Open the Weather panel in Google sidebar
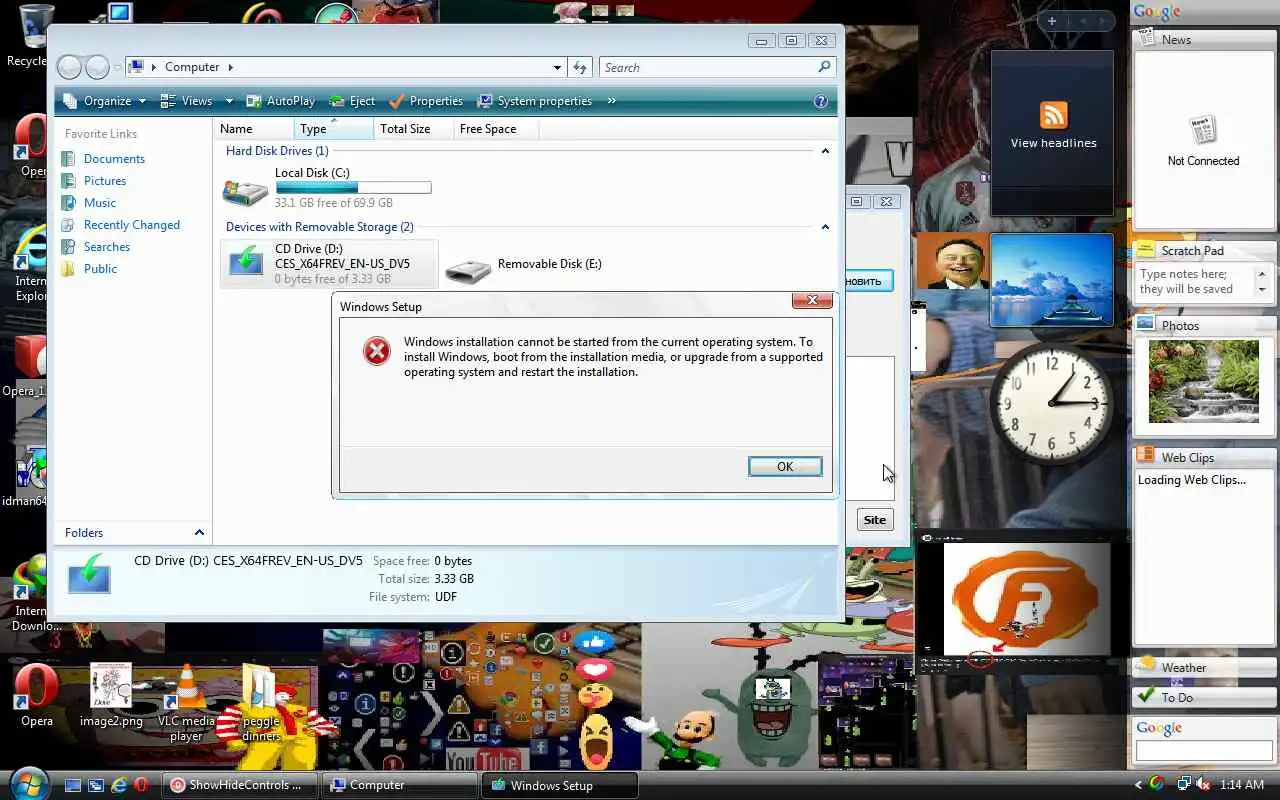This screenshot has width=1280, height=800. click(x=1204, y=668)
